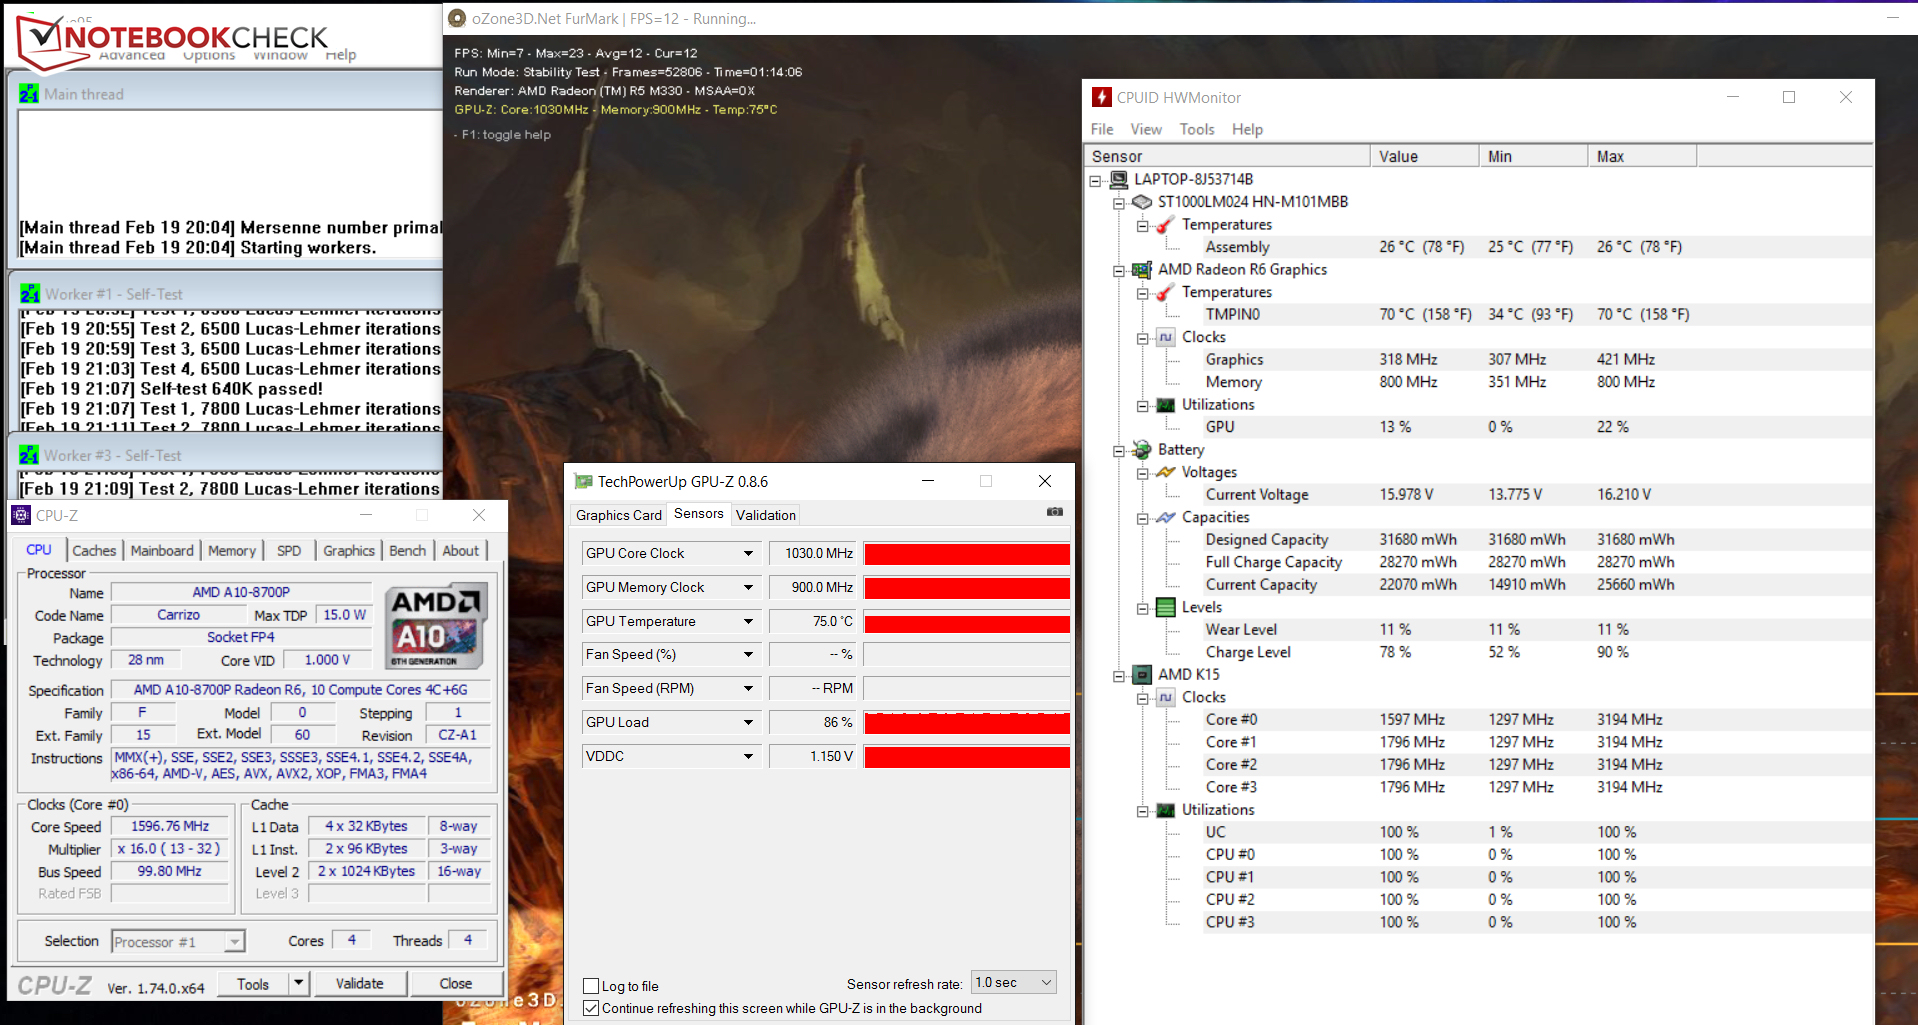Click the Tools button in CPU-Z
Screen dimensions: 1918x1025
(253, 983)
